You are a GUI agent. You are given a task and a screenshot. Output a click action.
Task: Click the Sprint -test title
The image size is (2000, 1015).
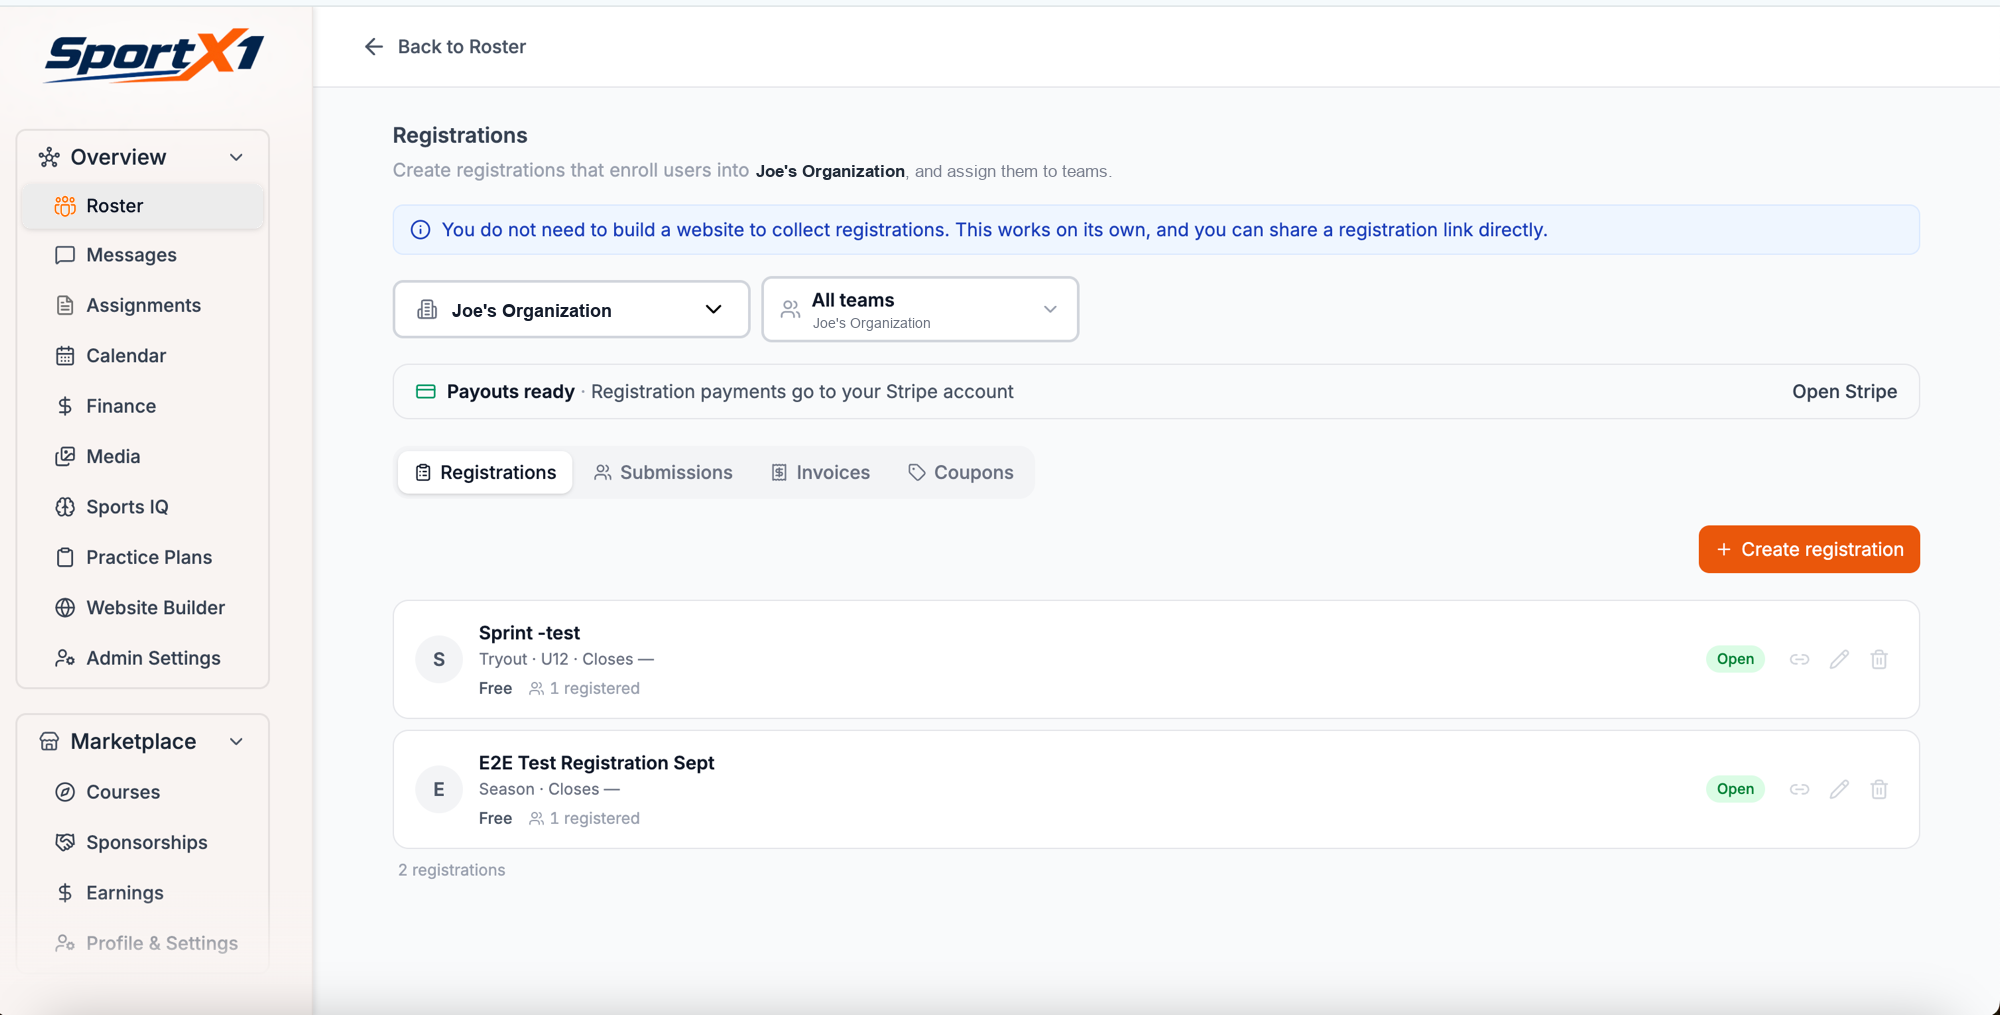(x=529, y=633)
